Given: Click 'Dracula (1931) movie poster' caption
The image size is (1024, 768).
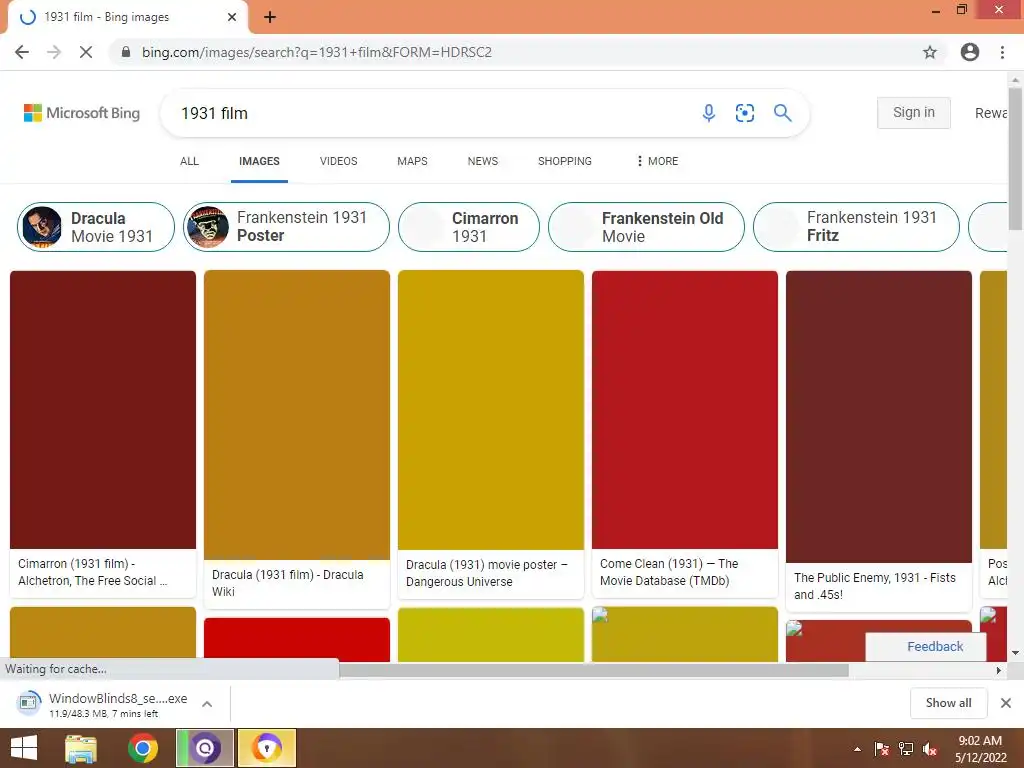Looking at the screenshot, I should [x=487, y=573].
